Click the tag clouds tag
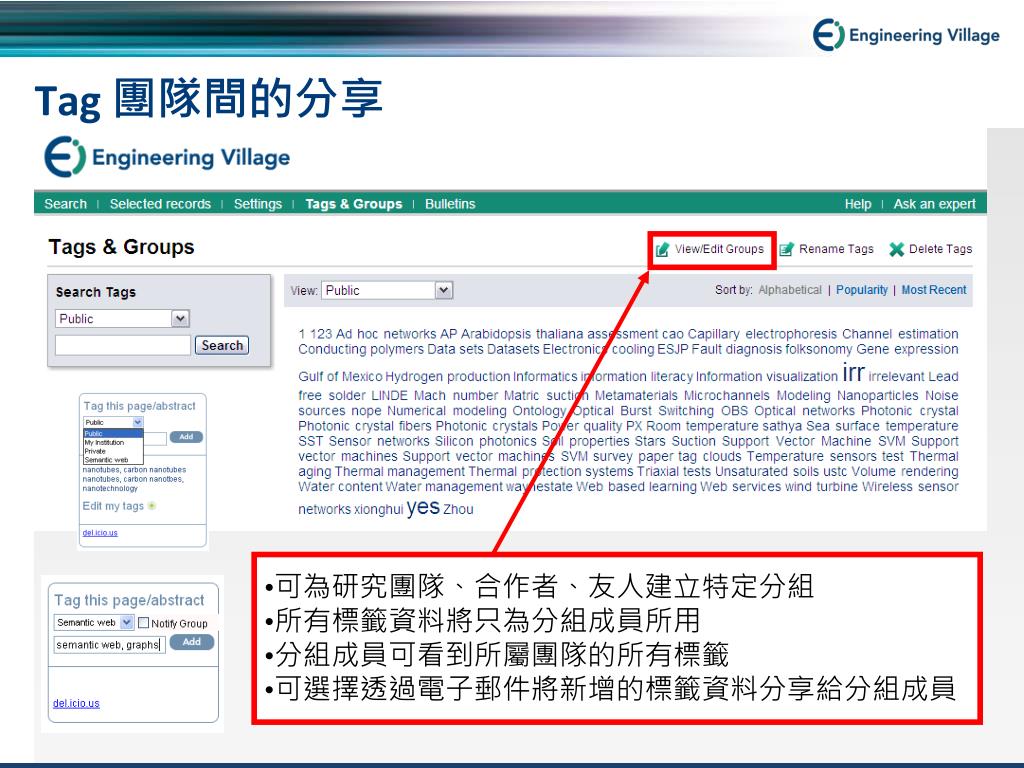Viewport: 1024px width, 768px height. click(711, 456)
